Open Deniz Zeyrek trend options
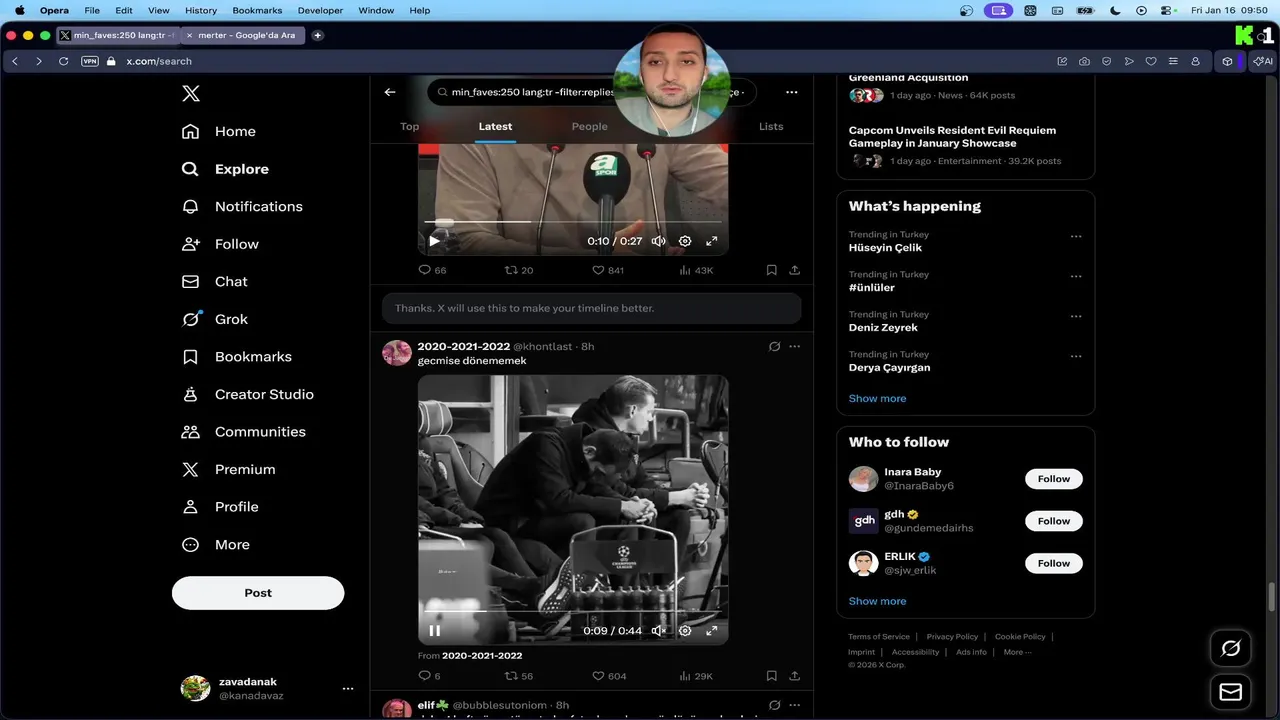The image size is (1280, 720). (x=1076, y=317)
